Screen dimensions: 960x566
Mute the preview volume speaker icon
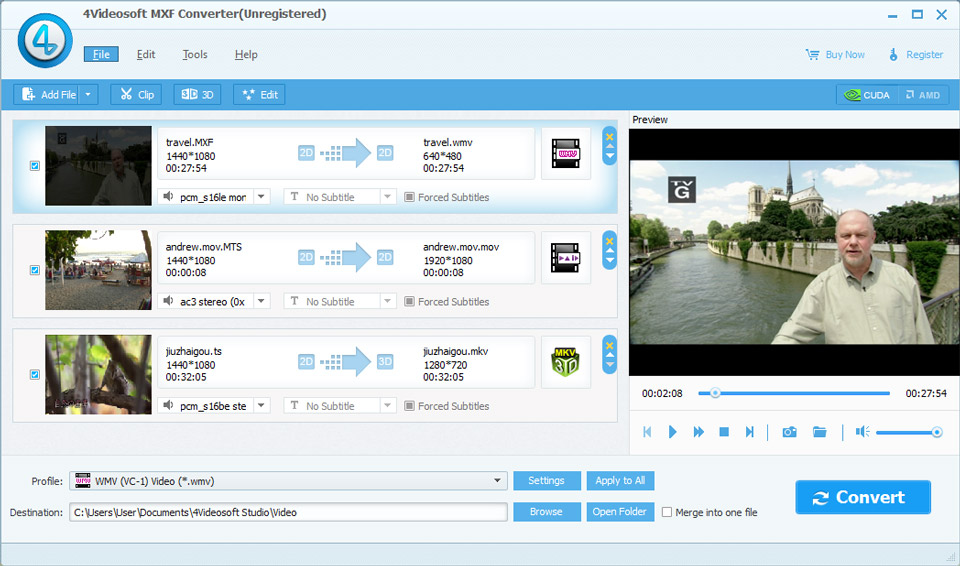tap(862, 432)
